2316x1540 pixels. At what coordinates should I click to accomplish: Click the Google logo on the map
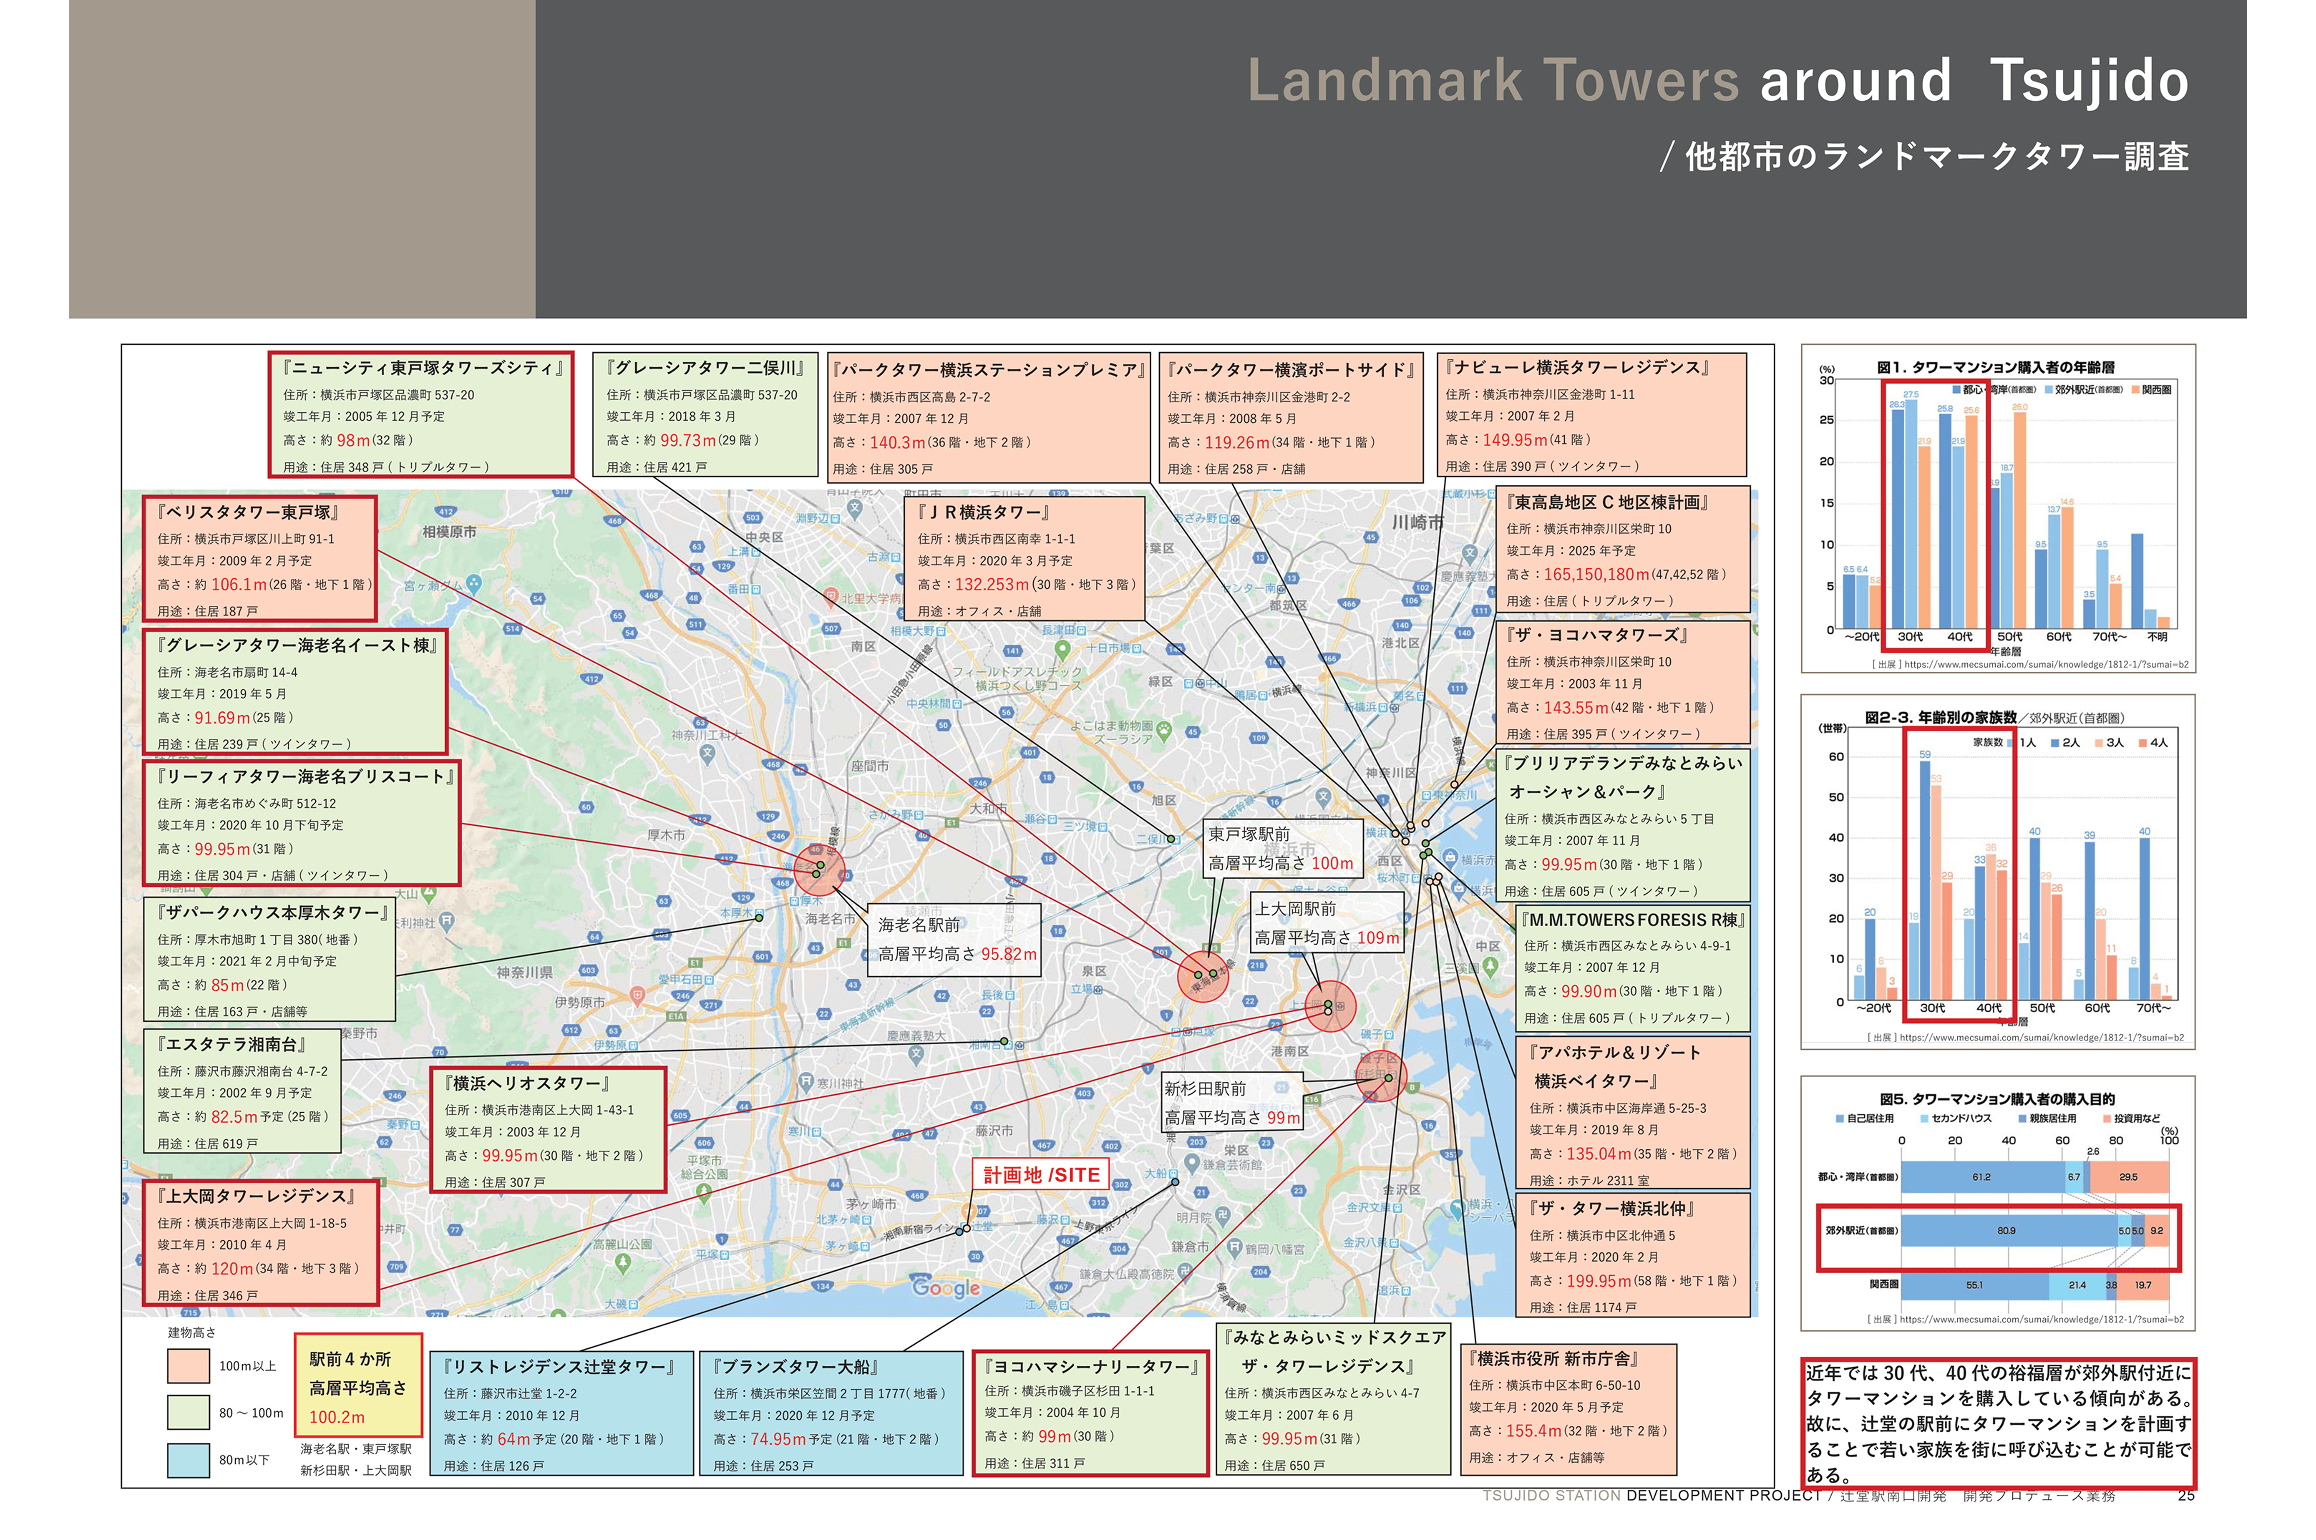945,1288
